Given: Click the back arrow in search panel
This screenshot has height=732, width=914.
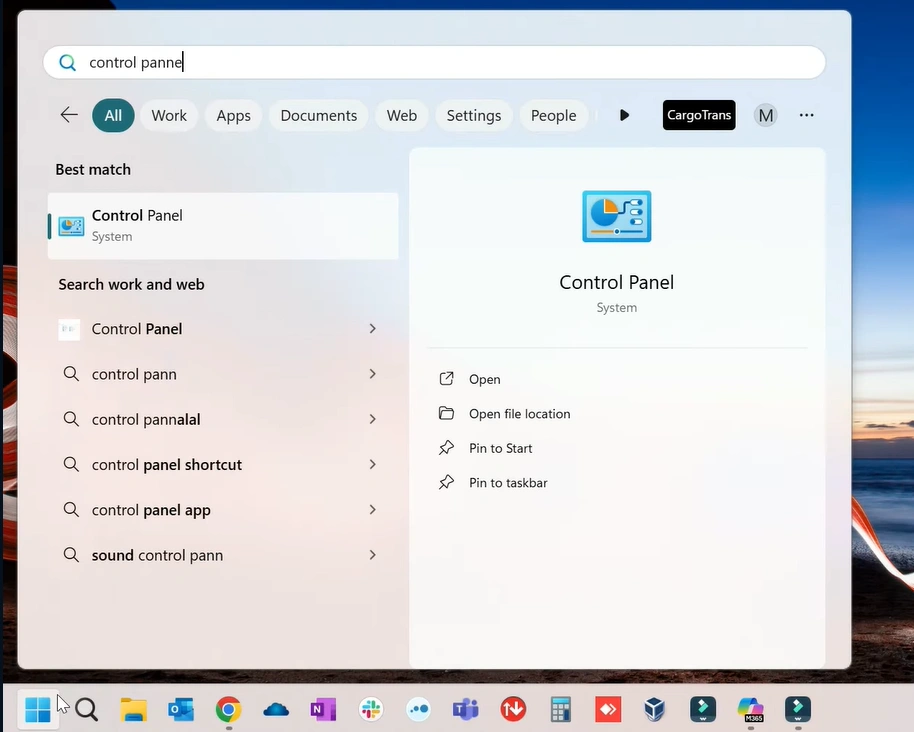Looking at the screenshot, I should tap(69, 115).
